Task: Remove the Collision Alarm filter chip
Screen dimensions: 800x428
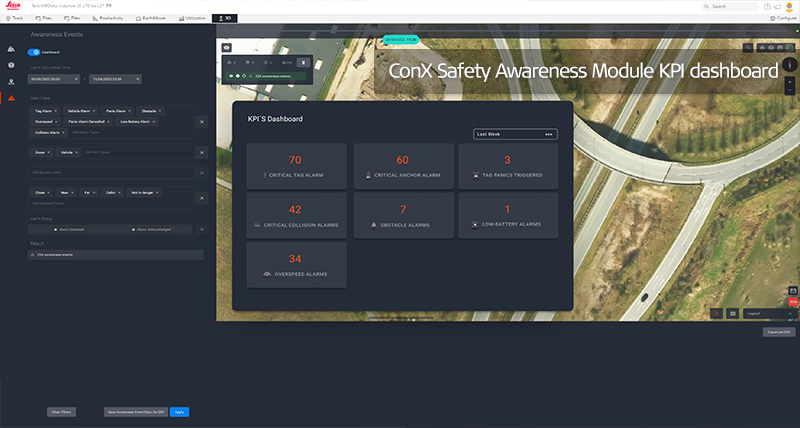Action: (63, 132)
